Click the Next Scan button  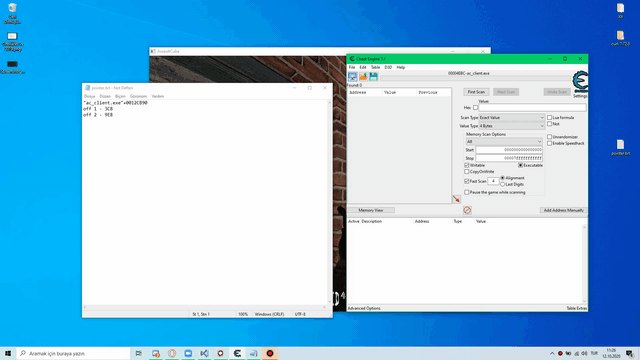point(506,92)
